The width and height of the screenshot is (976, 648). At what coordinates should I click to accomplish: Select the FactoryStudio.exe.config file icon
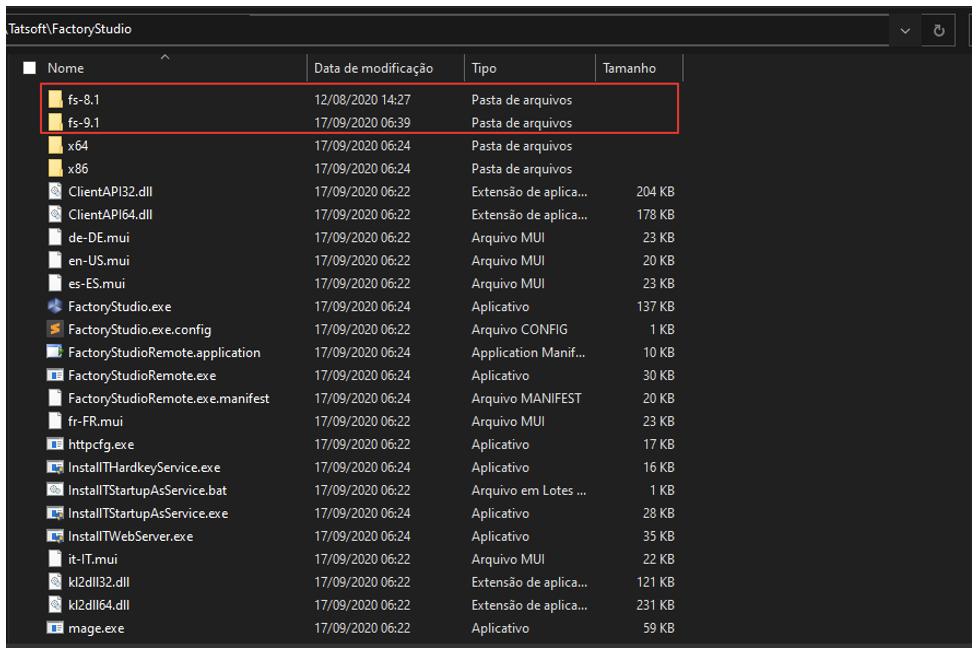point(55,329)
